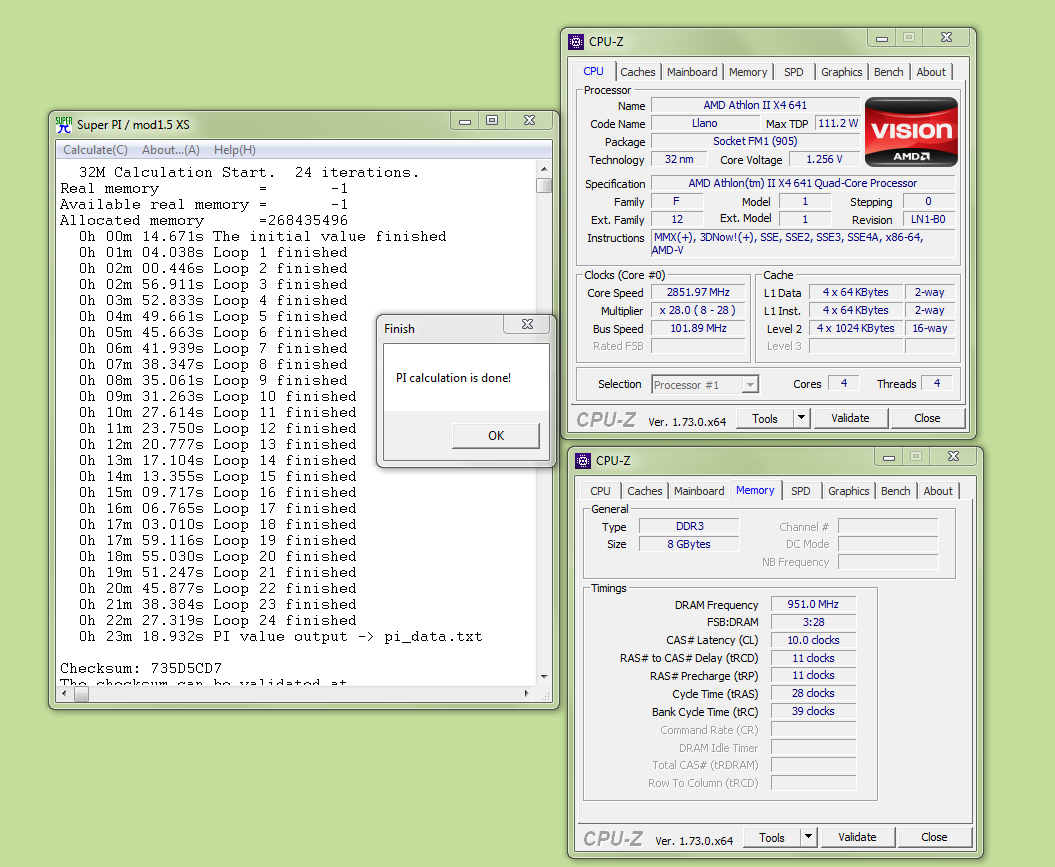Image resolution: width=1055 pixels, height=867 pixels.
Task: Switch to Graphics tab in bottom CPU-Z window
Action: click(848, 491)
